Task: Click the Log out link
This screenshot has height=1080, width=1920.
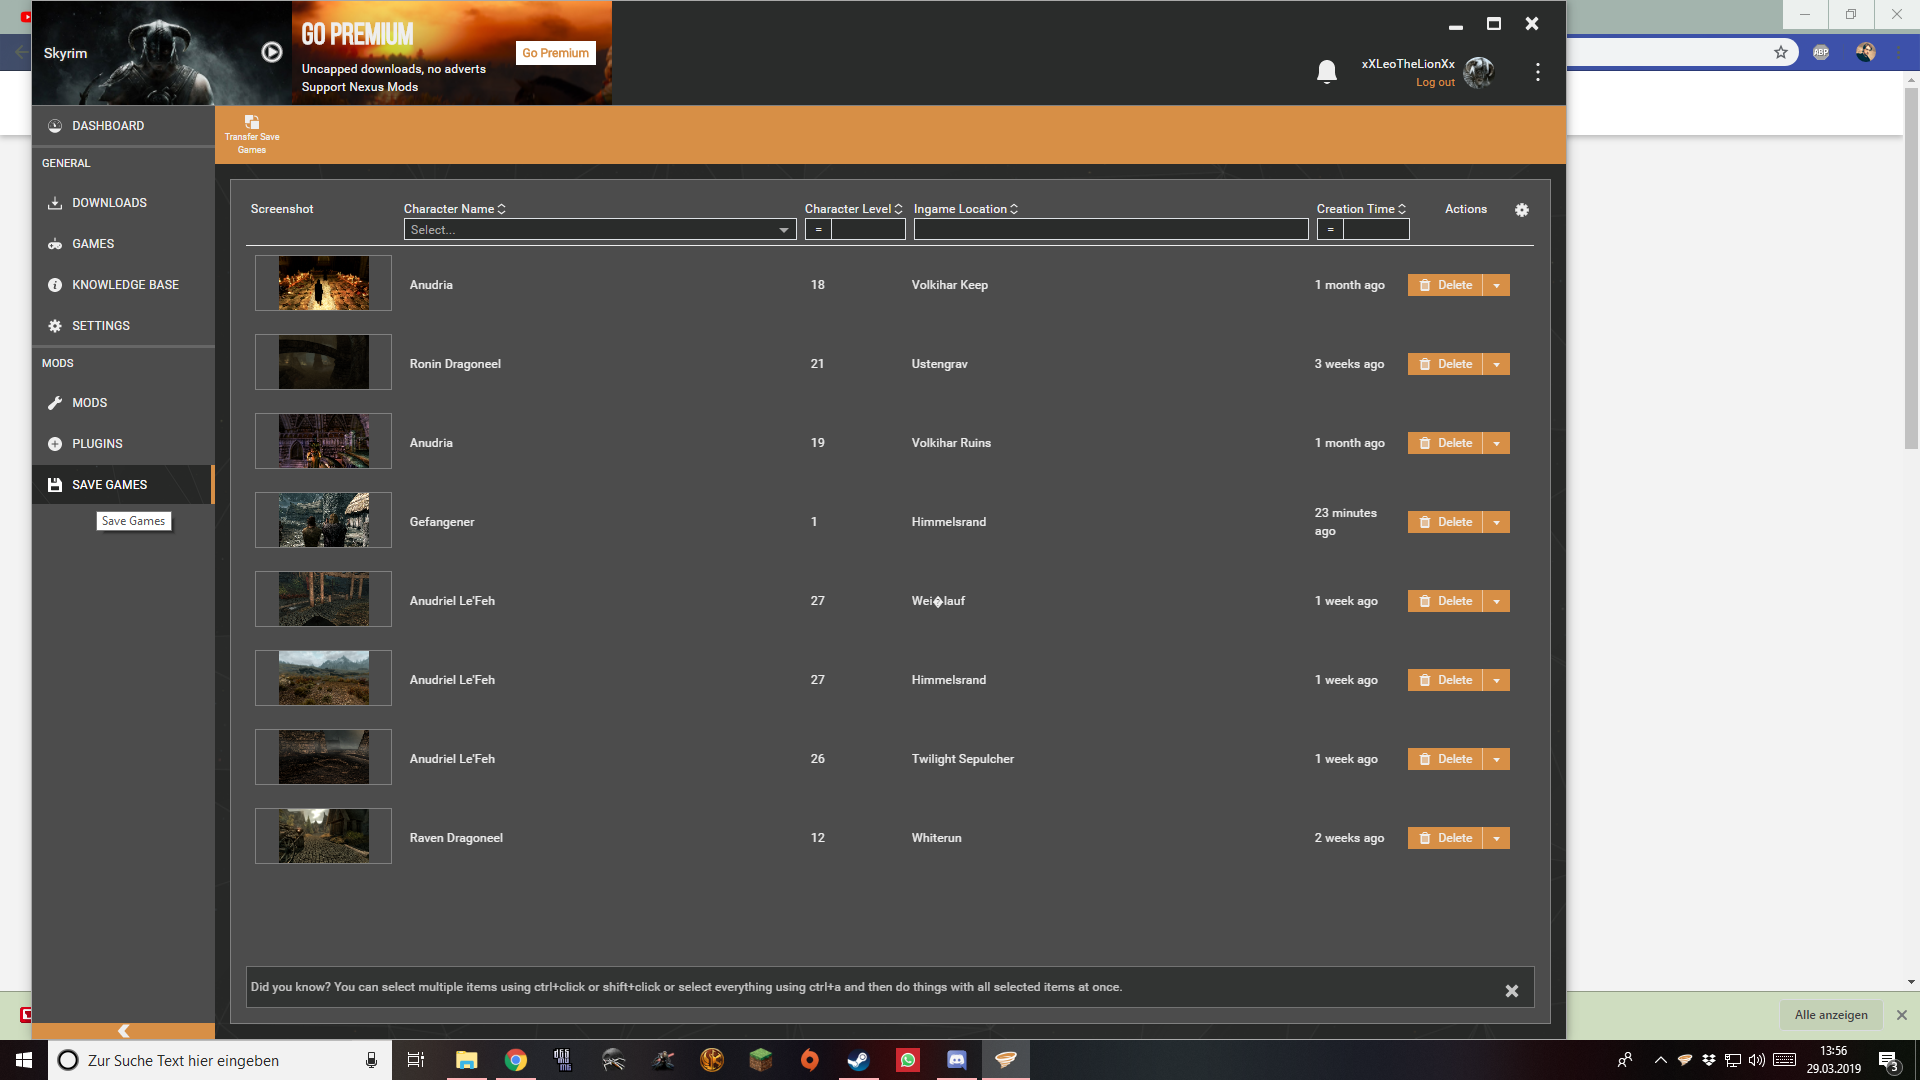Action: [1435, 82]
